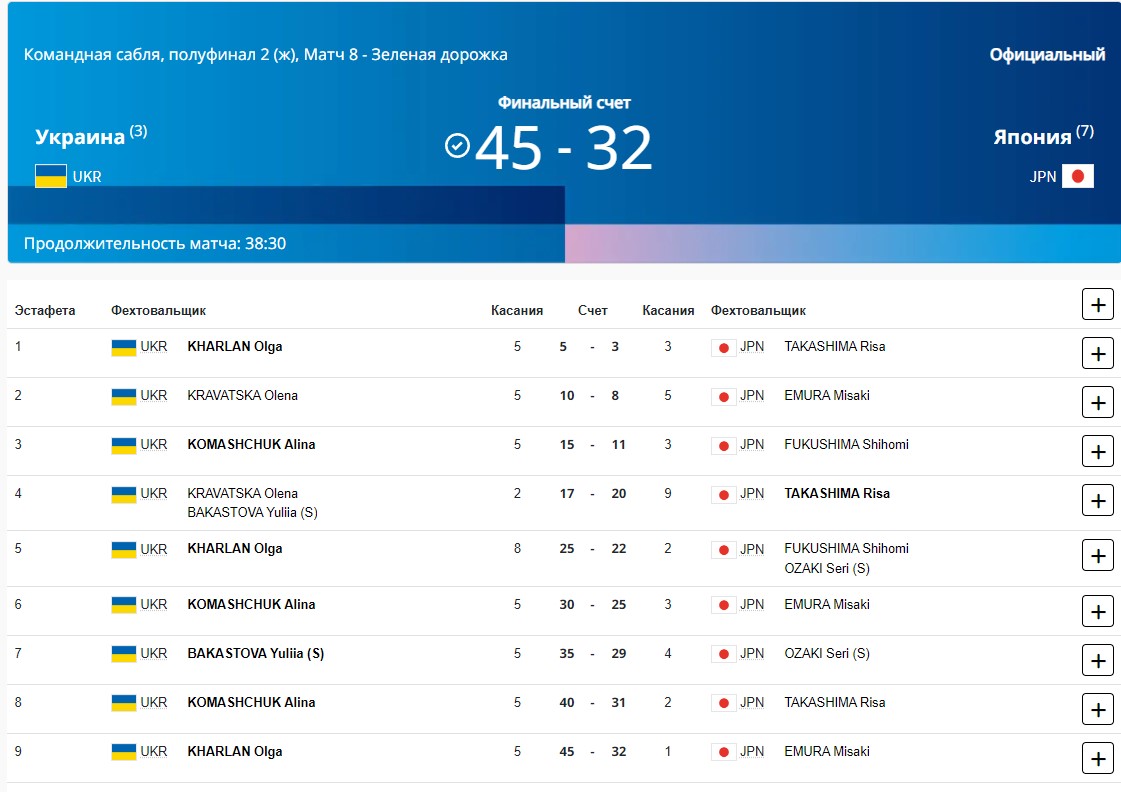
Task: Click UKR code under Украина heading
Action: tap(87, 177)
